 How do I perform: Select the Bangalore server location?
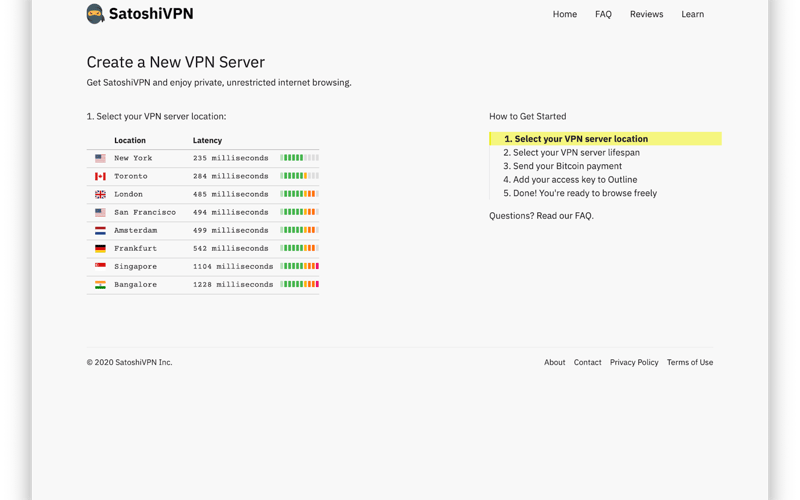[x=203, y=285]
